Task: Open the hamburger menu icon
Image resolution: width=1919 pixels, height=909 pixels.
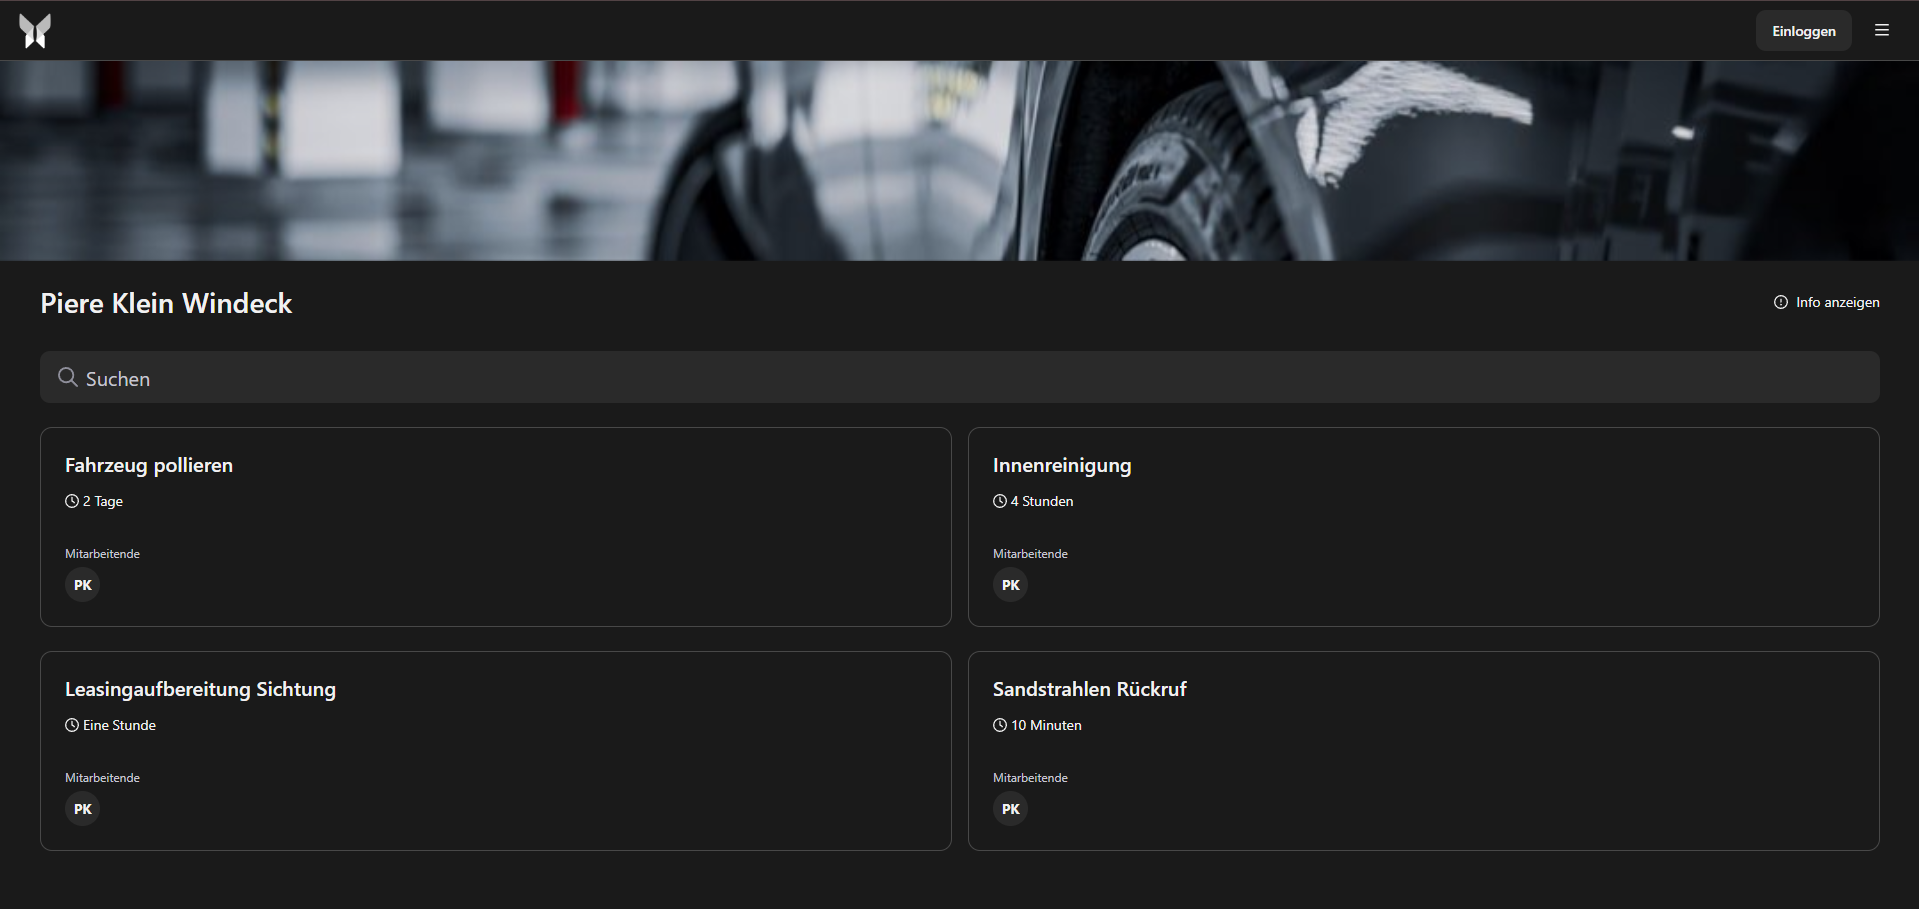Action: tap(1882, 31)
